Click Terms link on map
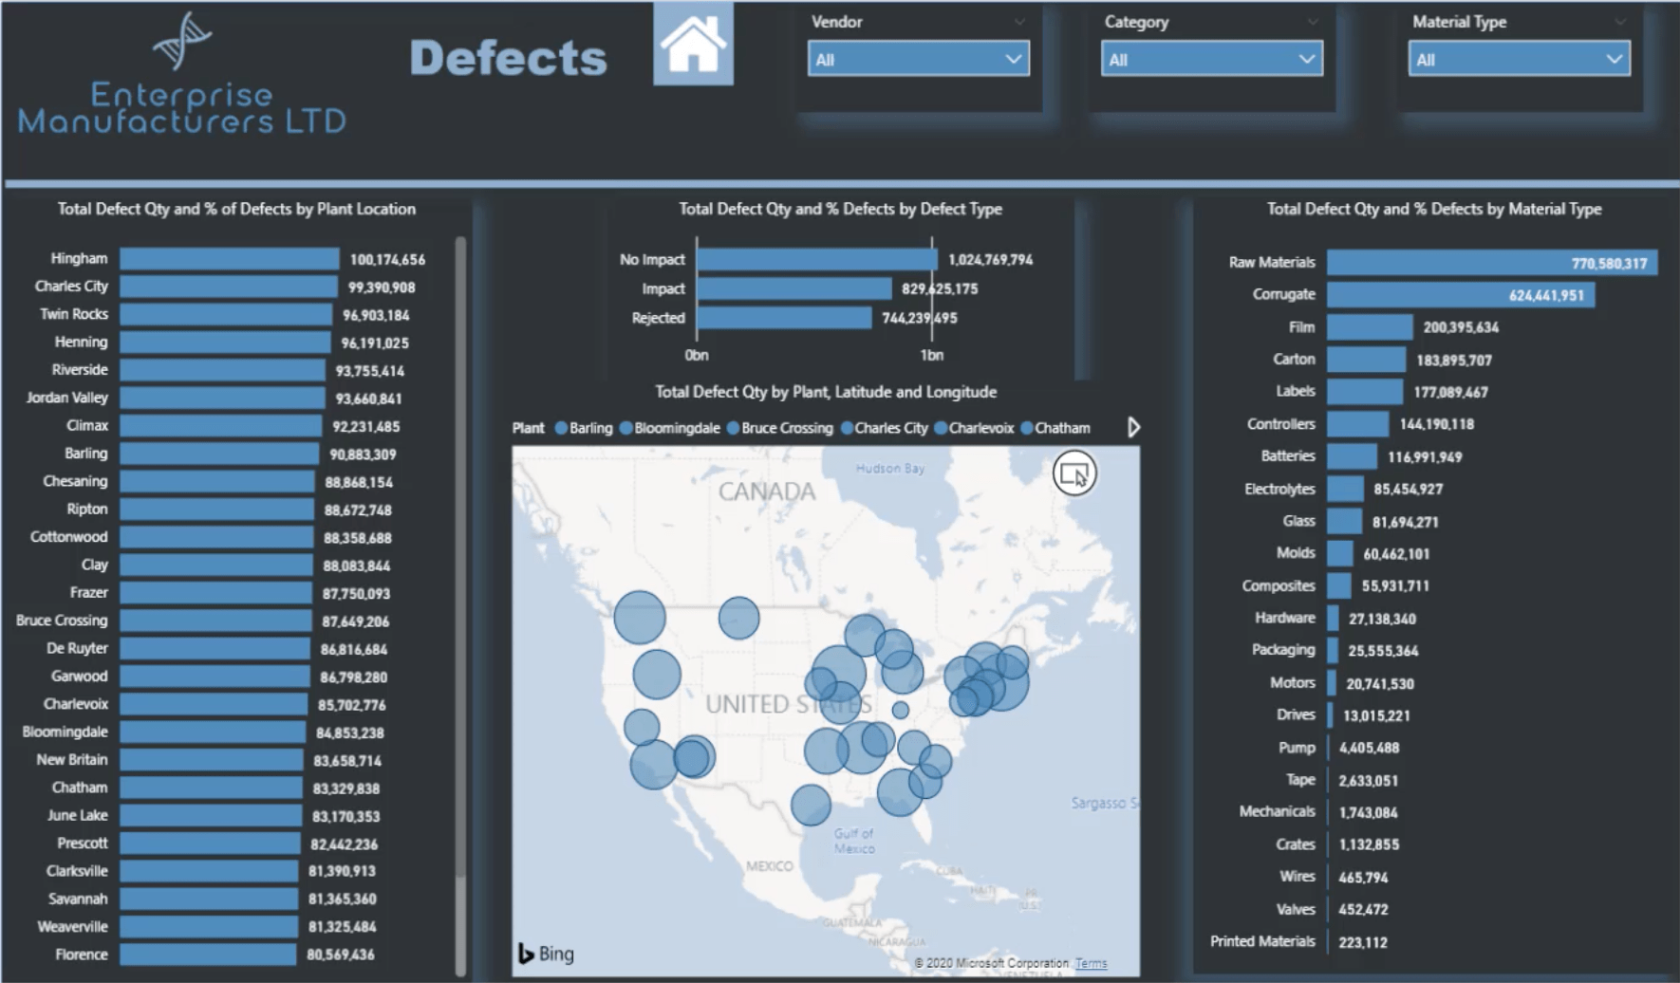 (1091, 963)
